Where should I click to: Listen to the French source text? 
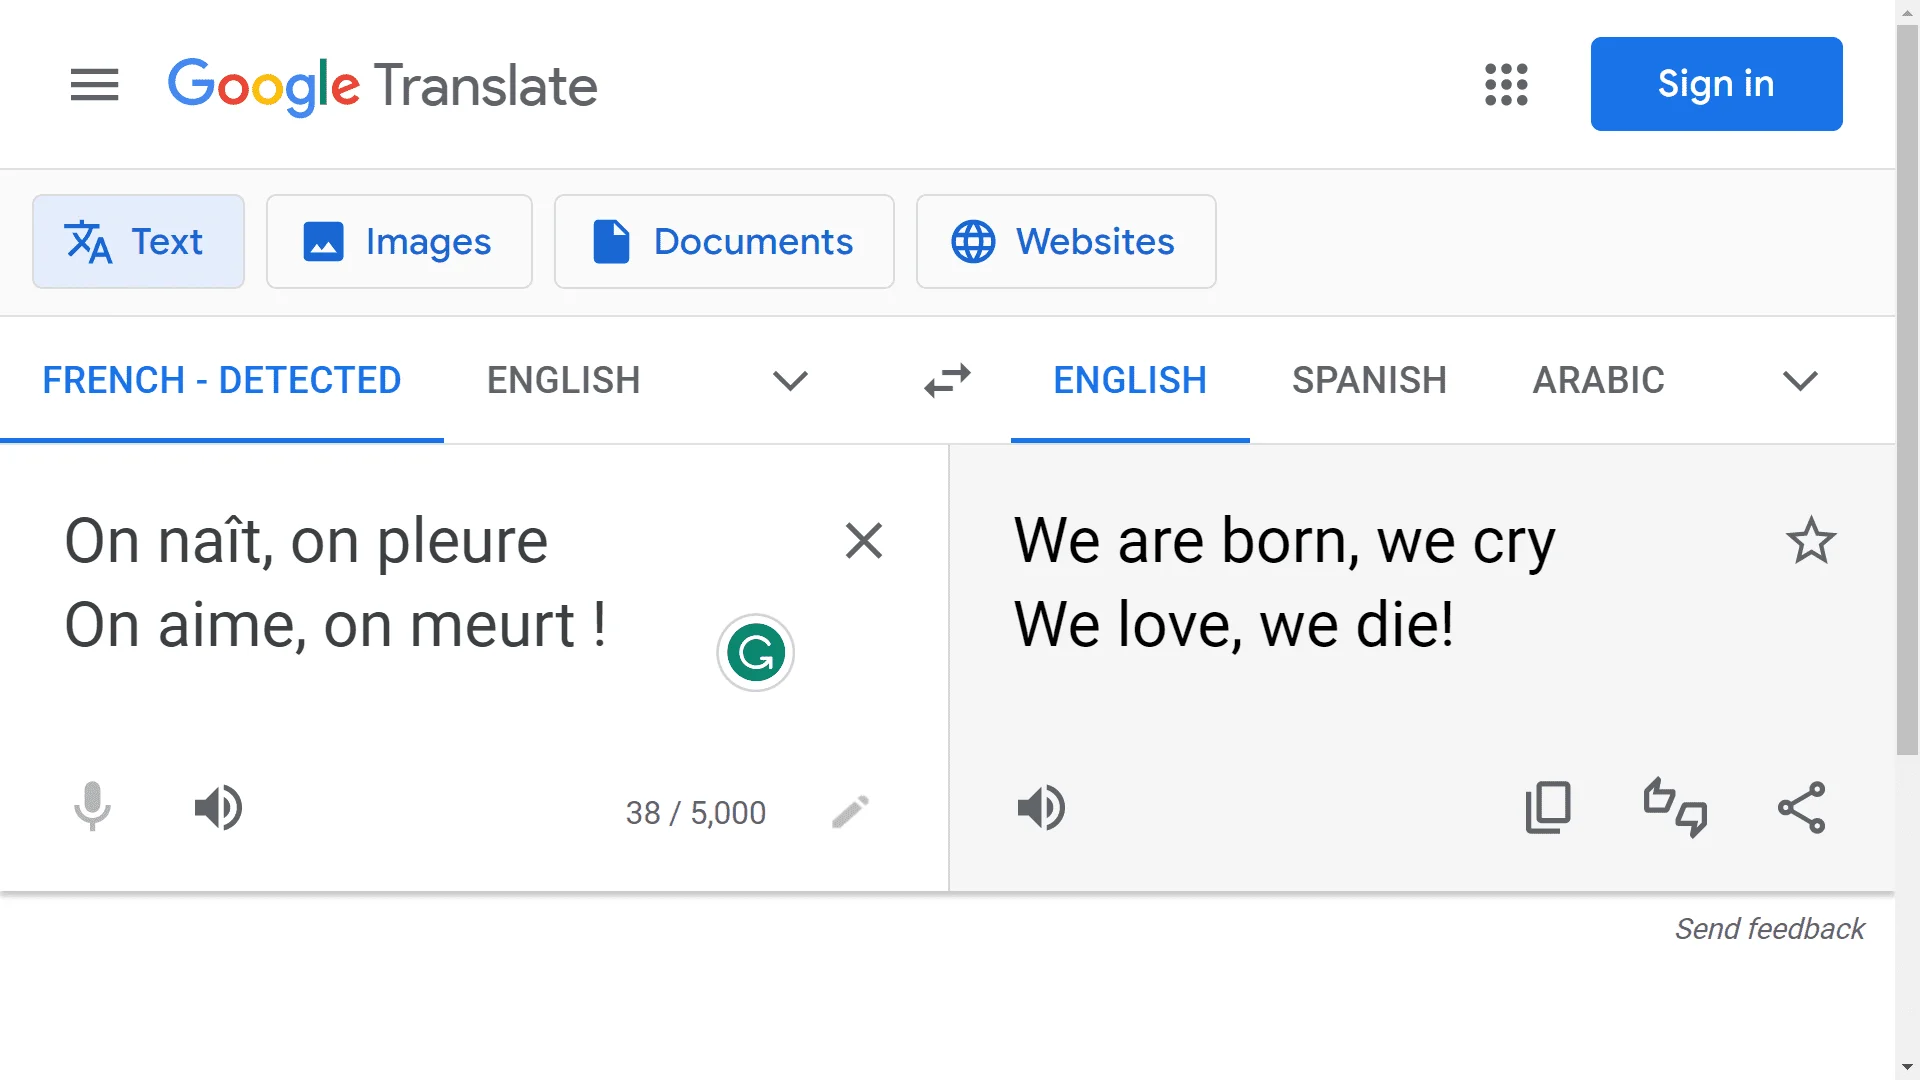click(x=218, y=808)
